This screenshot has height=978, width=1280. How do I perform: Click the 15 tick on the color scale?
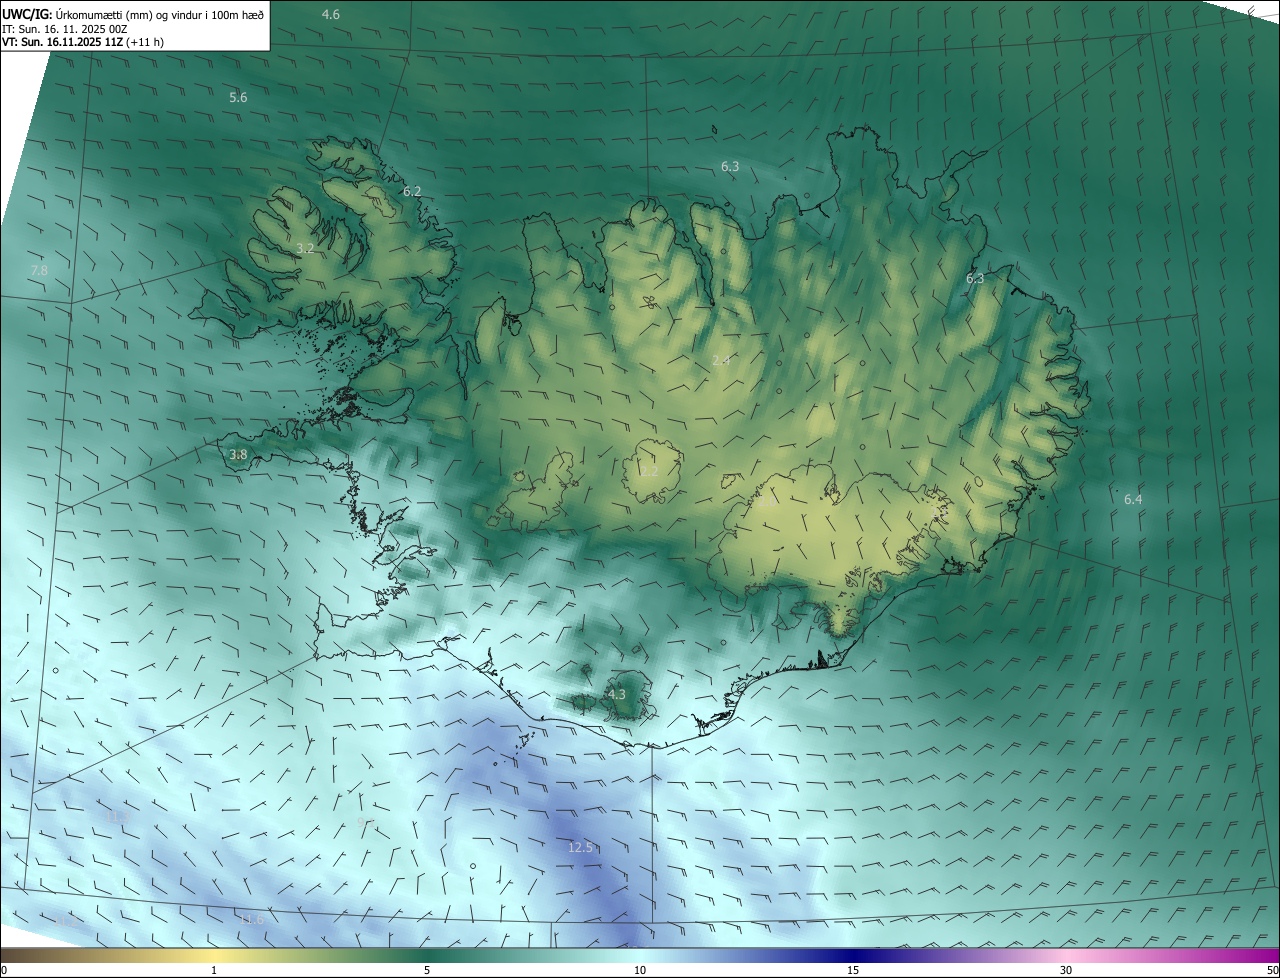(853, 970)
